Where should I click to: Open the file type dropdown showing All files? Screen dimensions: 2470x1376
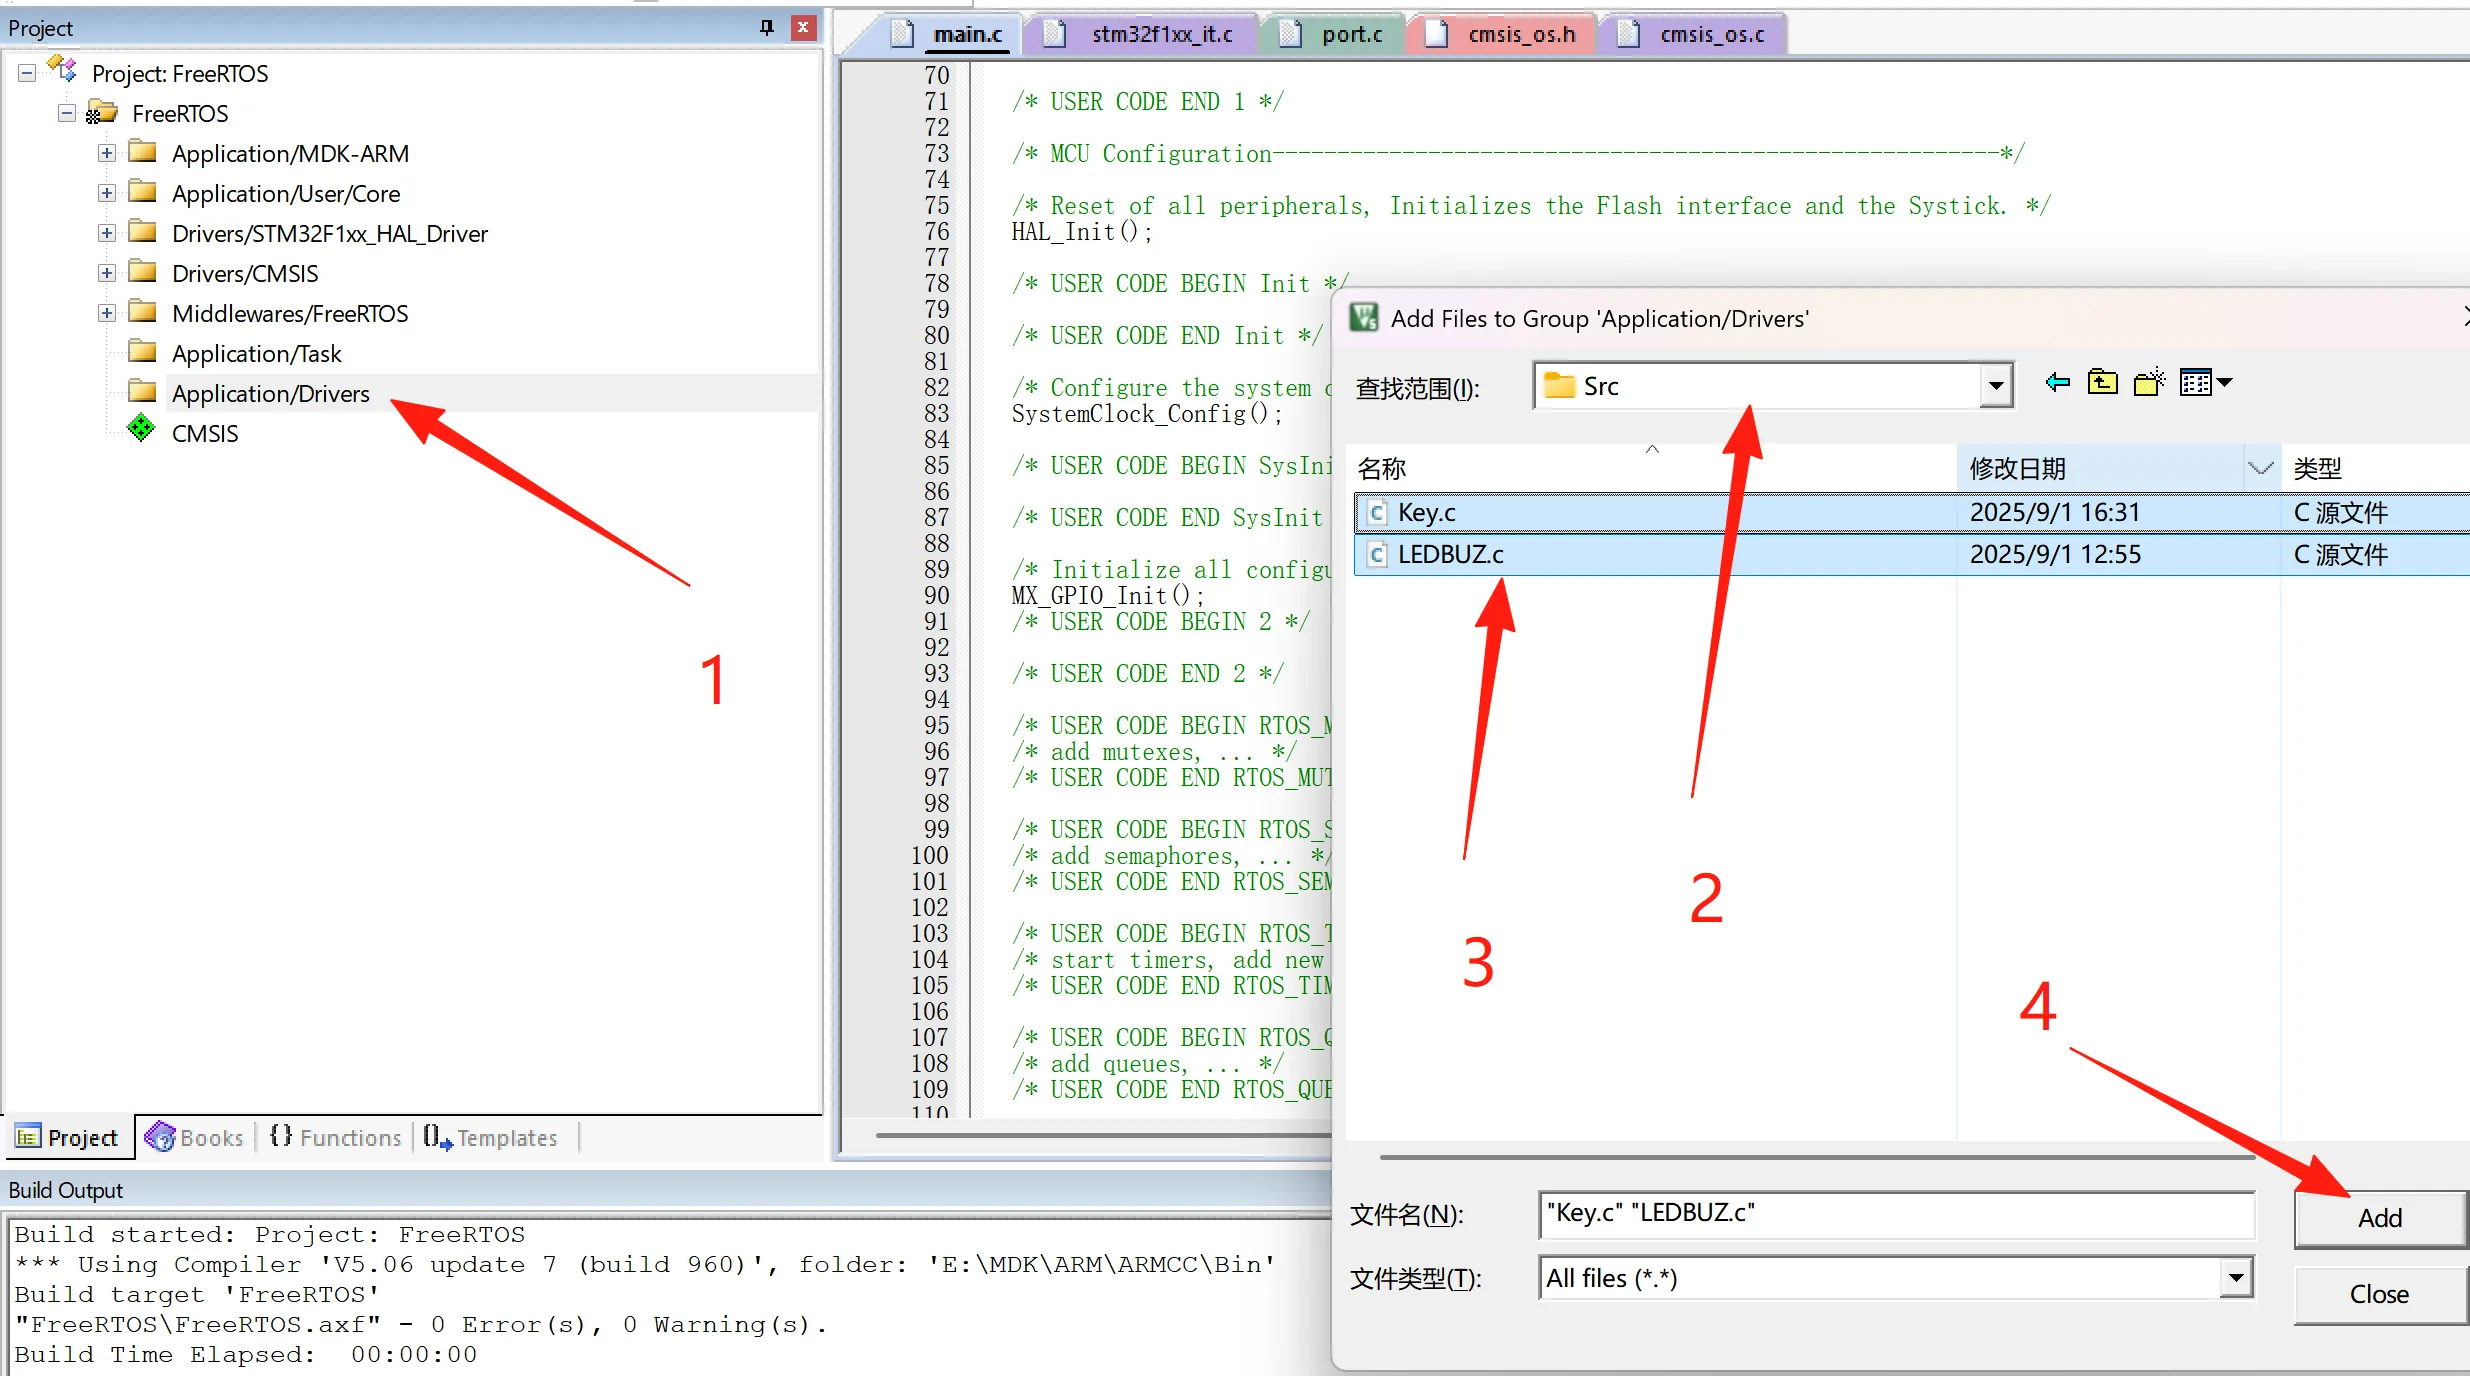(2236, 1278)
